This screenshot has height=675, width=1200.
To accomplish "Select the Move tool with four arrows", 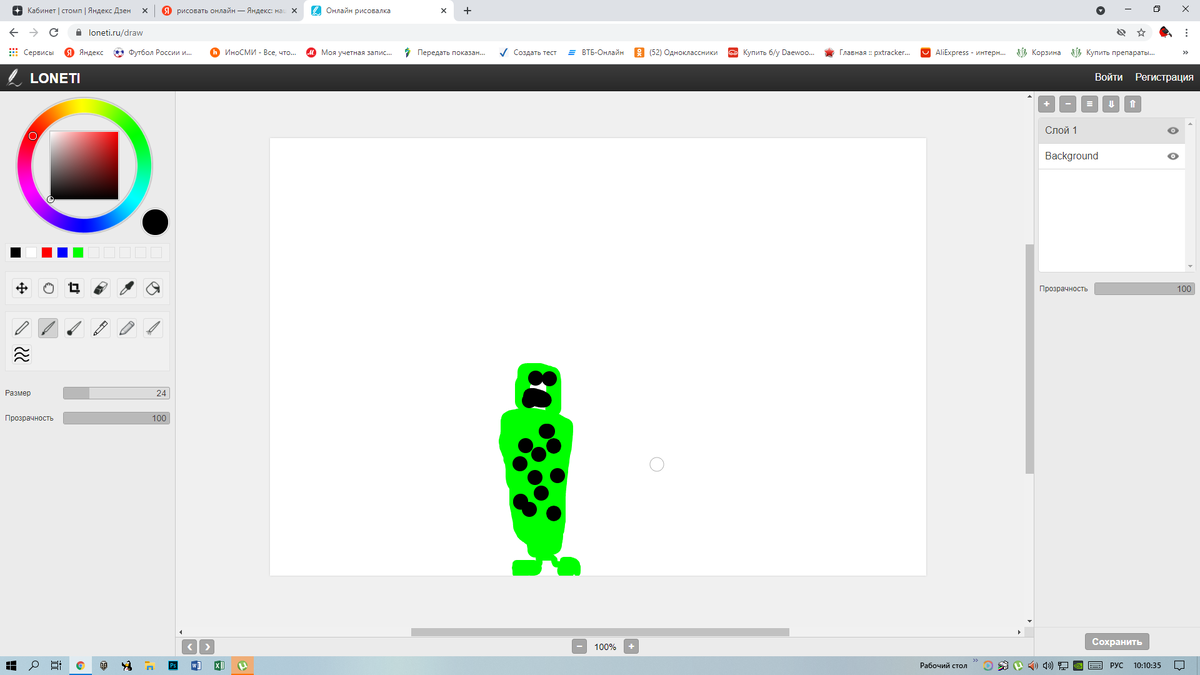I will tap(22, 288).
